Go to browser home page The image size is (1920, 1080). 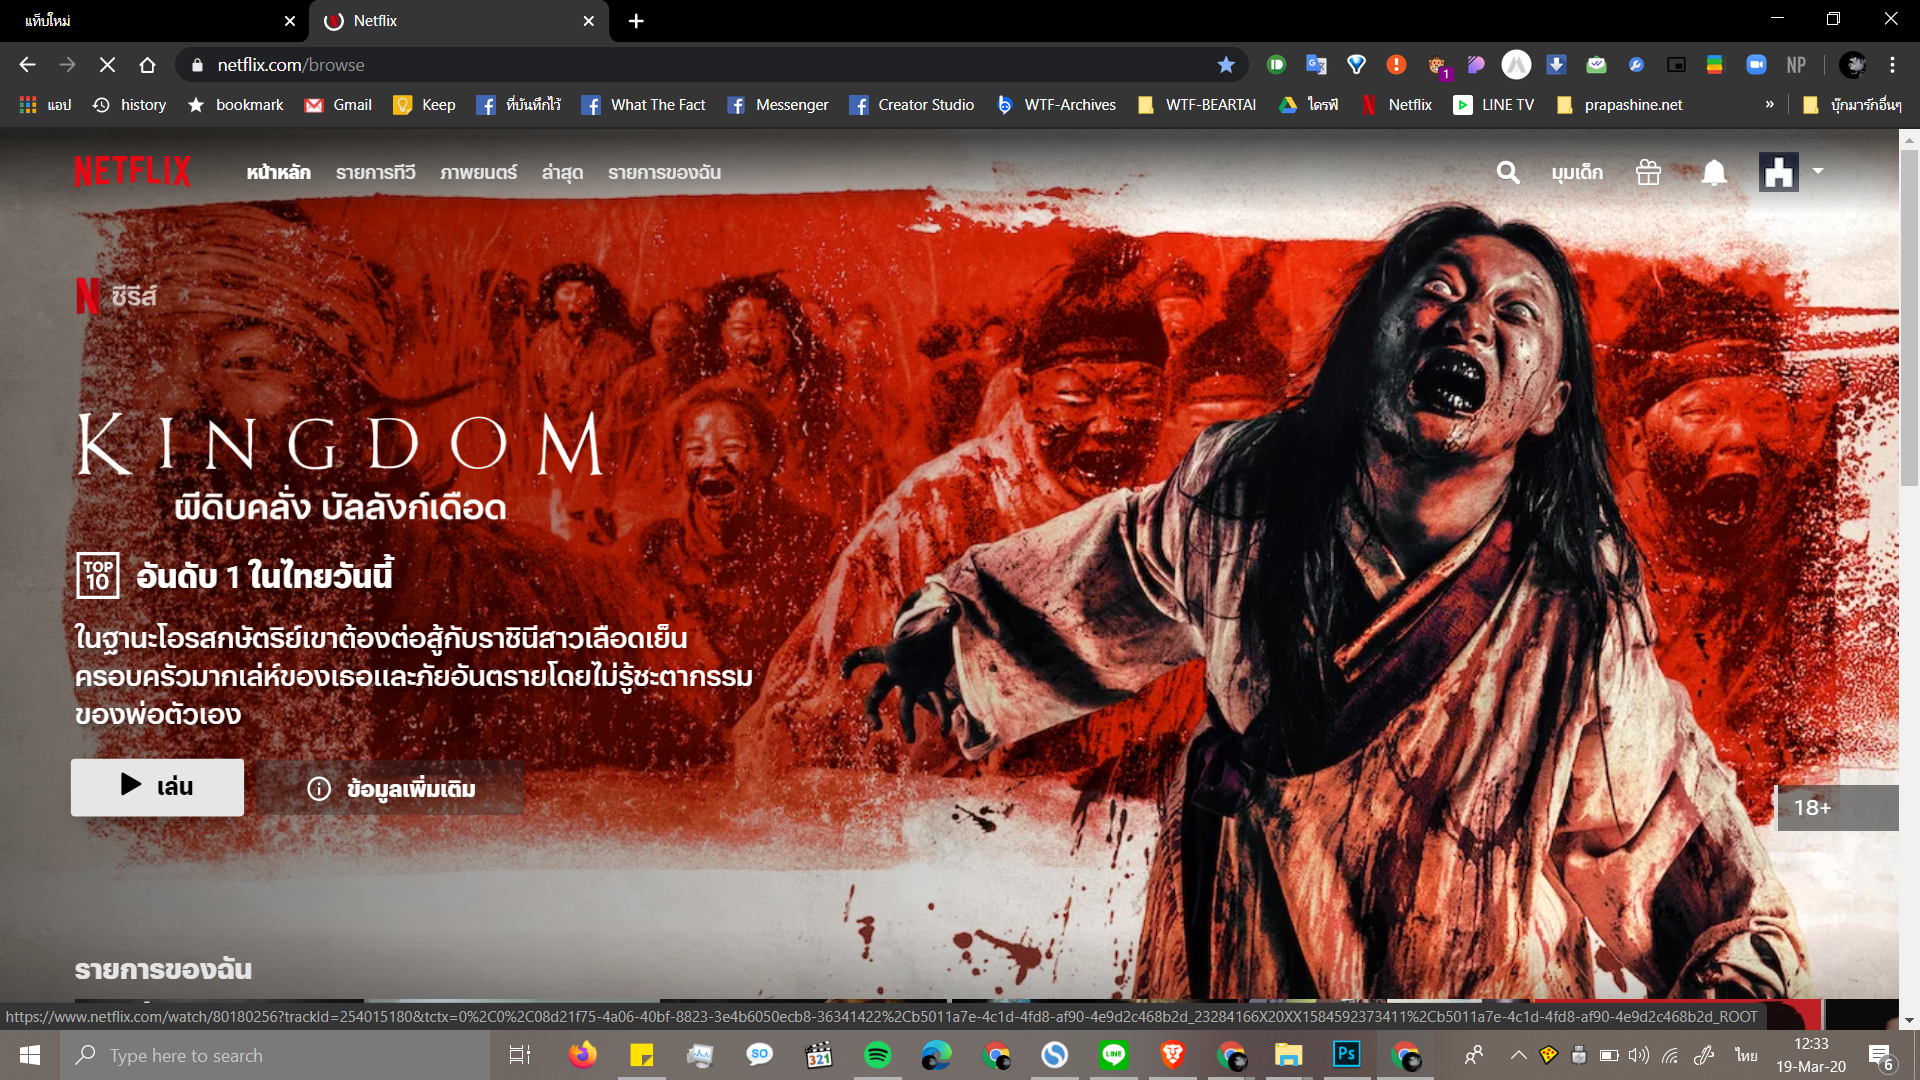tap(147, 65)
